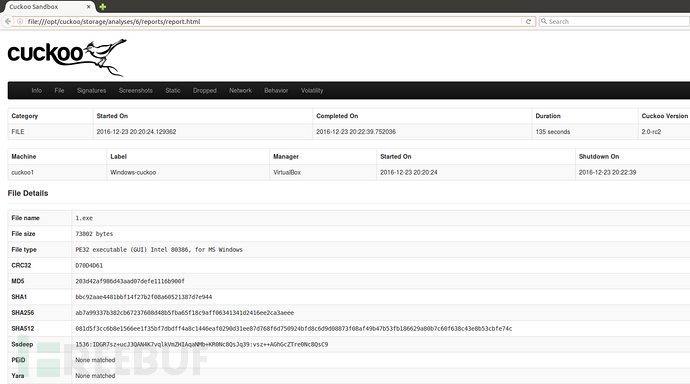
Task: Select the PE32 executable file type text
Action: pyautogui.click(x=159, y=249)
